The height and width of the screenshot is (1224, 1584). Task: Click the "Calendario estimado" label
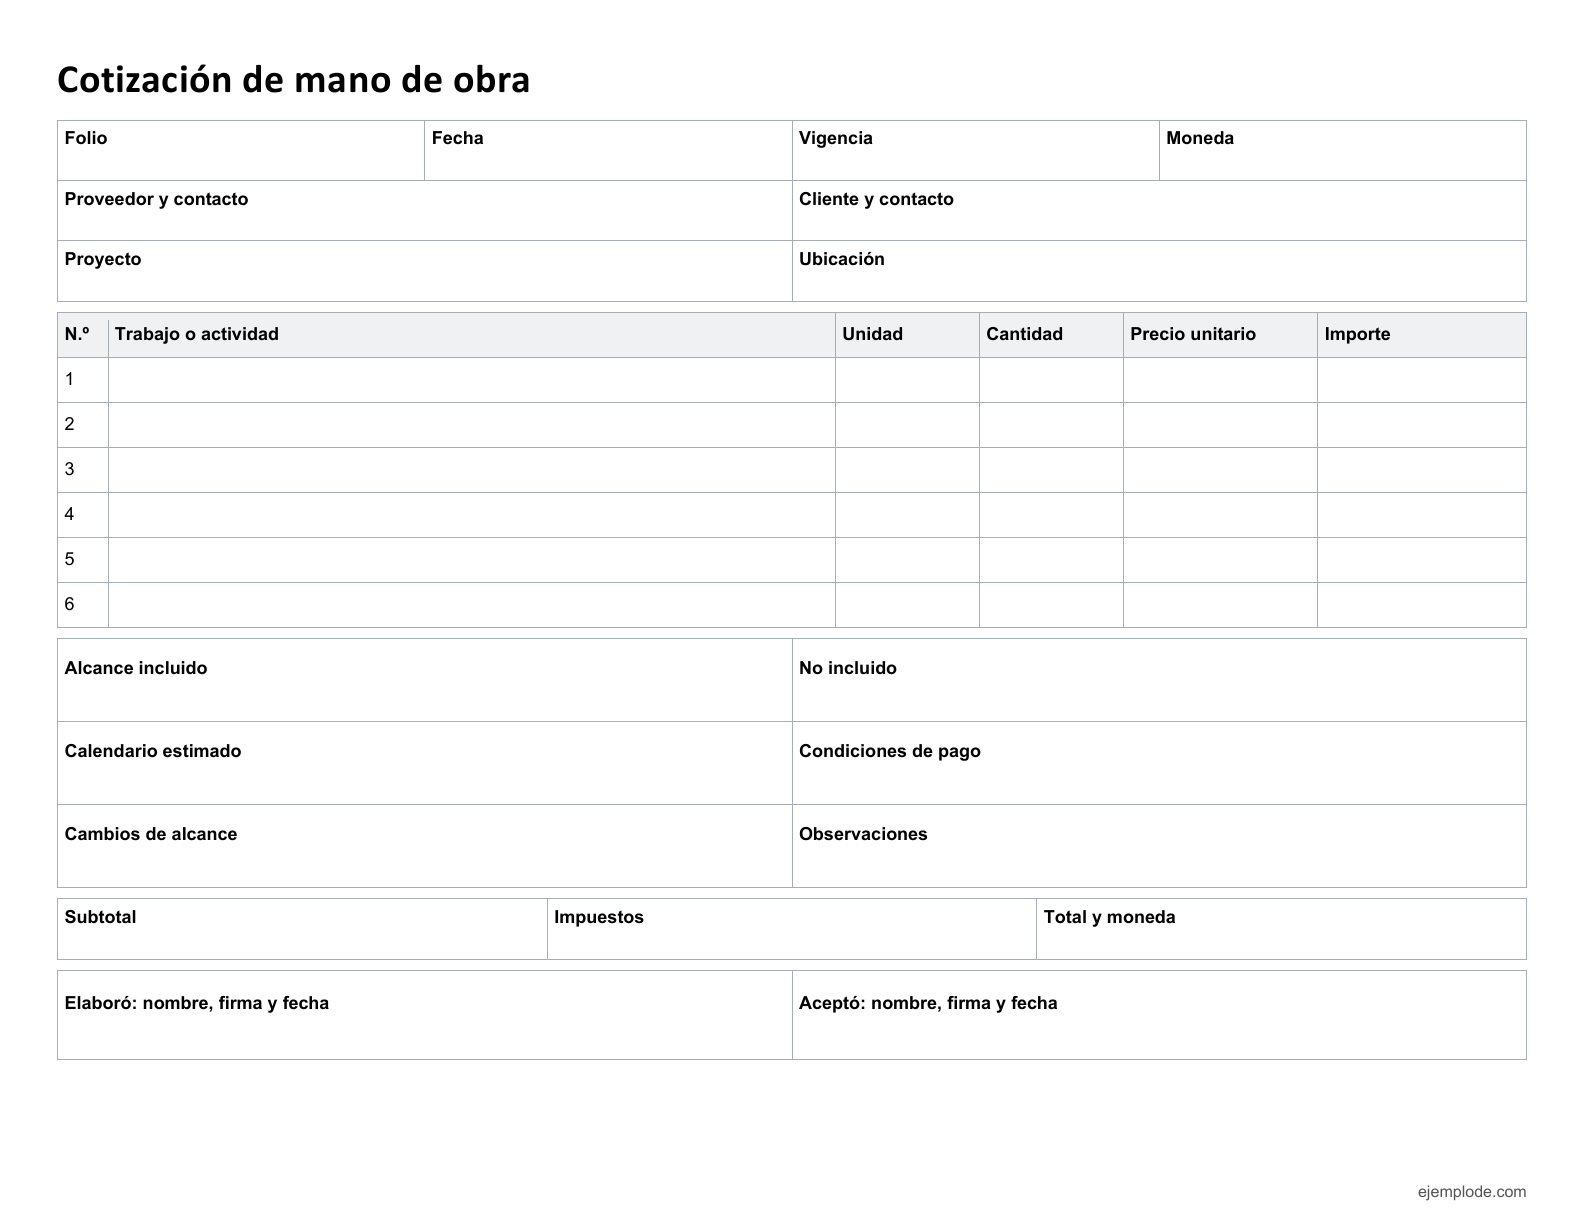(153, 751)
